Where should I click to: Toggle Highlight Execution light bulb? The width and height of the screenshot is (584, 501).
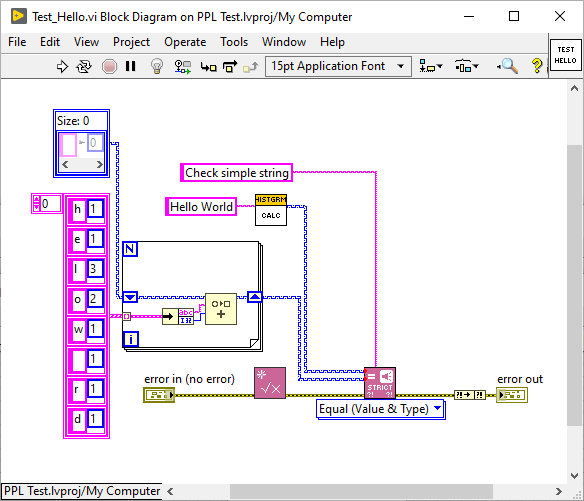pos(157,67)
